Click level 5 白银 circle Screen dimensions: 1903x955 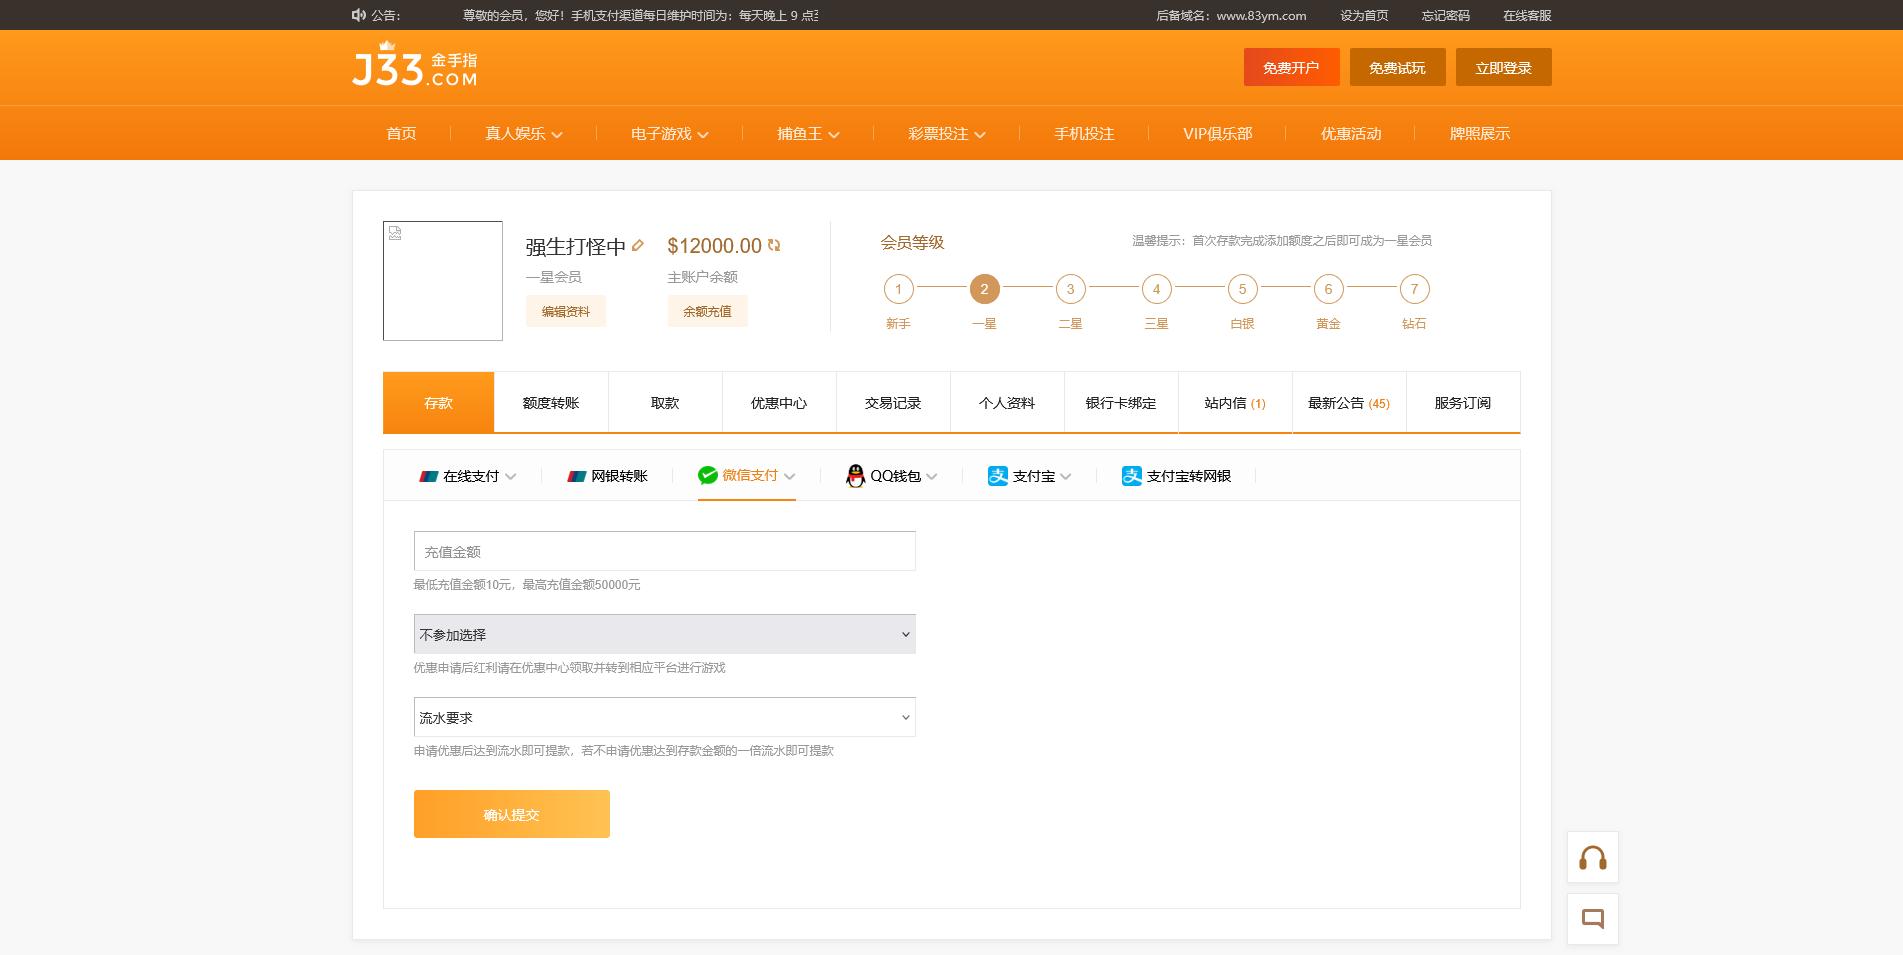click(1242, 289)
